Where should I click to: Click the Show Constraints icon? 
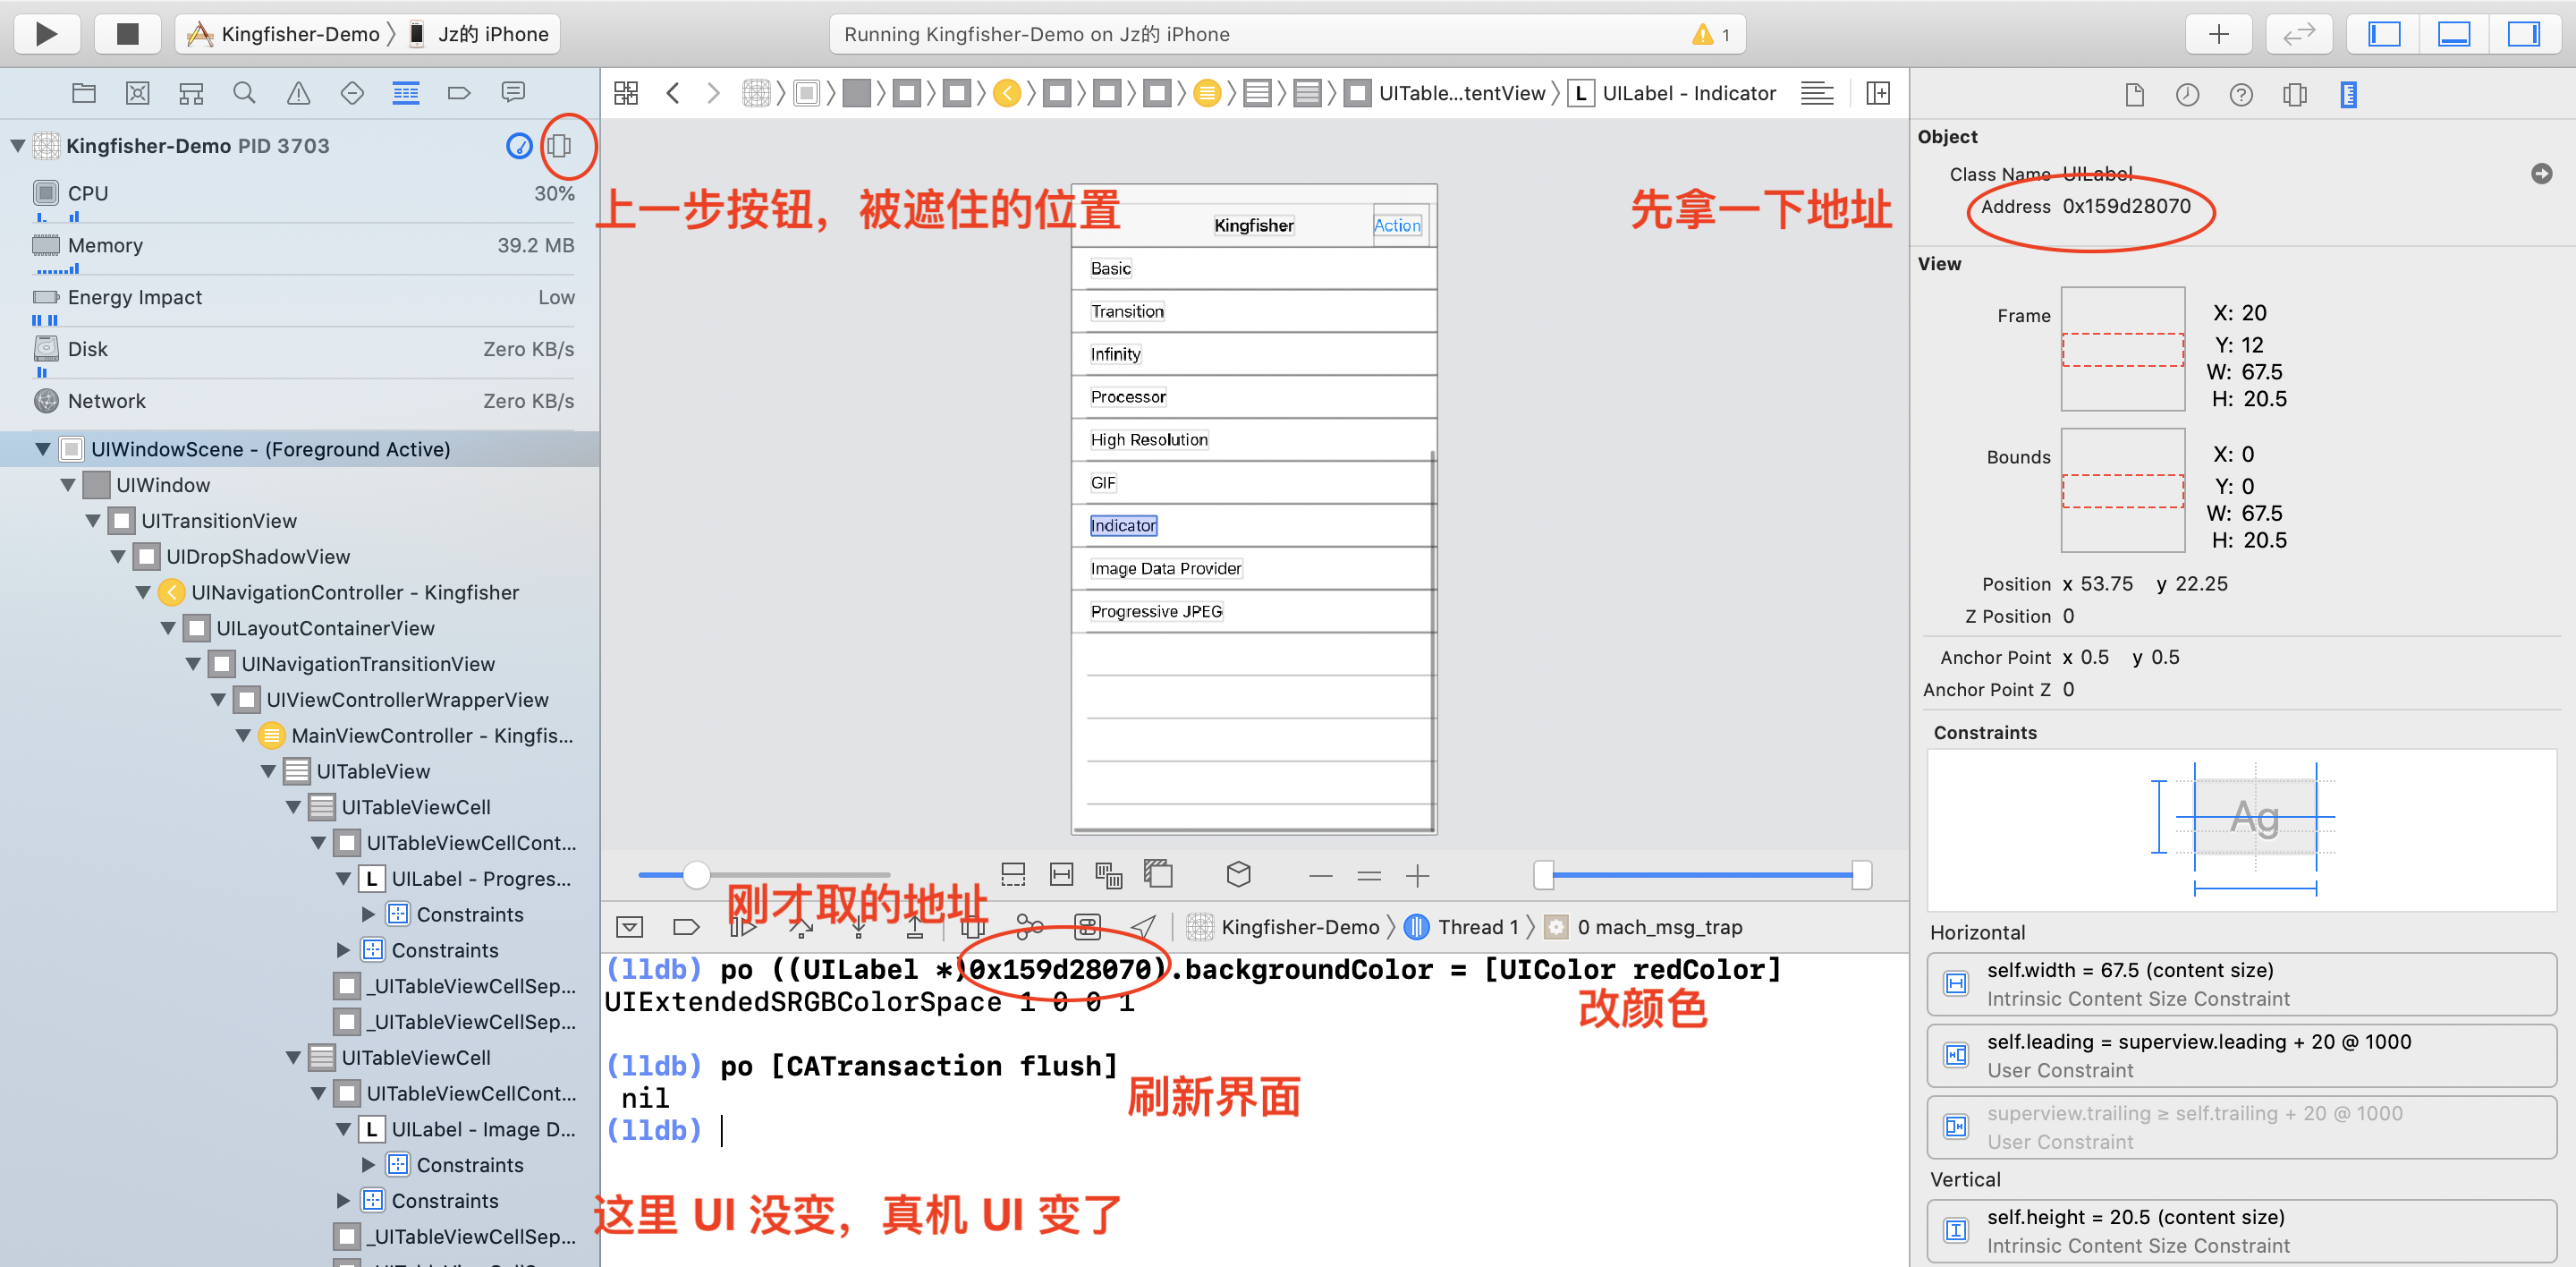click(x=1061, y=875)
